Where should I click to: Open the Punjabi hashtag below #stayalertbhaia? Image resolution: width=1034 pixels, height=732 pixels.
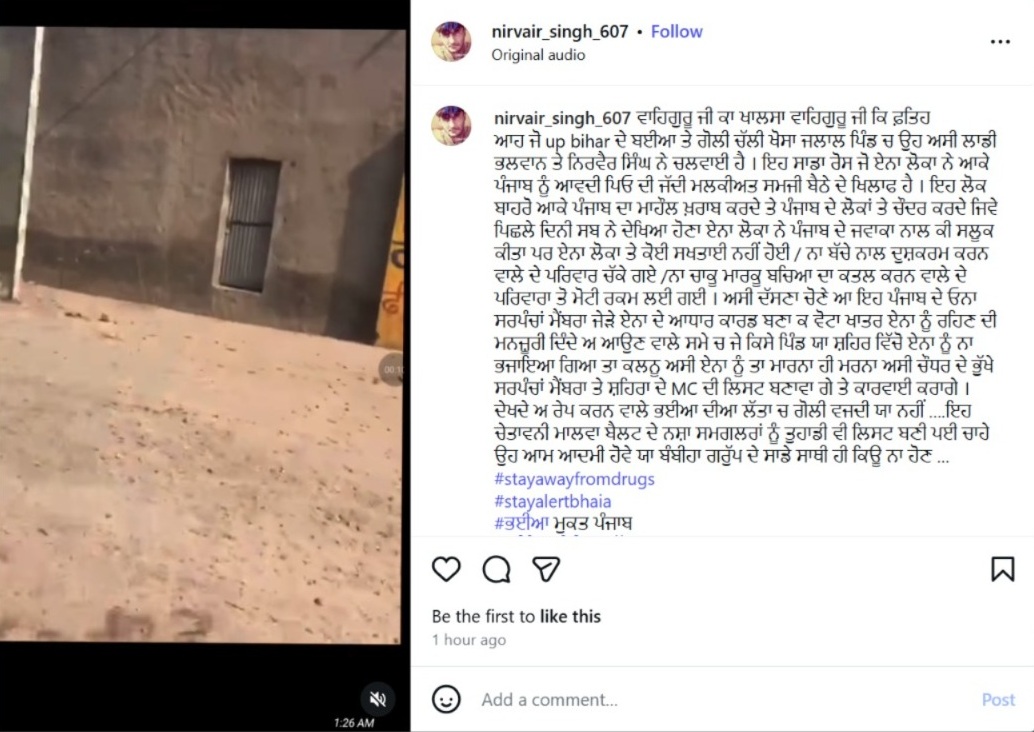click(563, 524)
